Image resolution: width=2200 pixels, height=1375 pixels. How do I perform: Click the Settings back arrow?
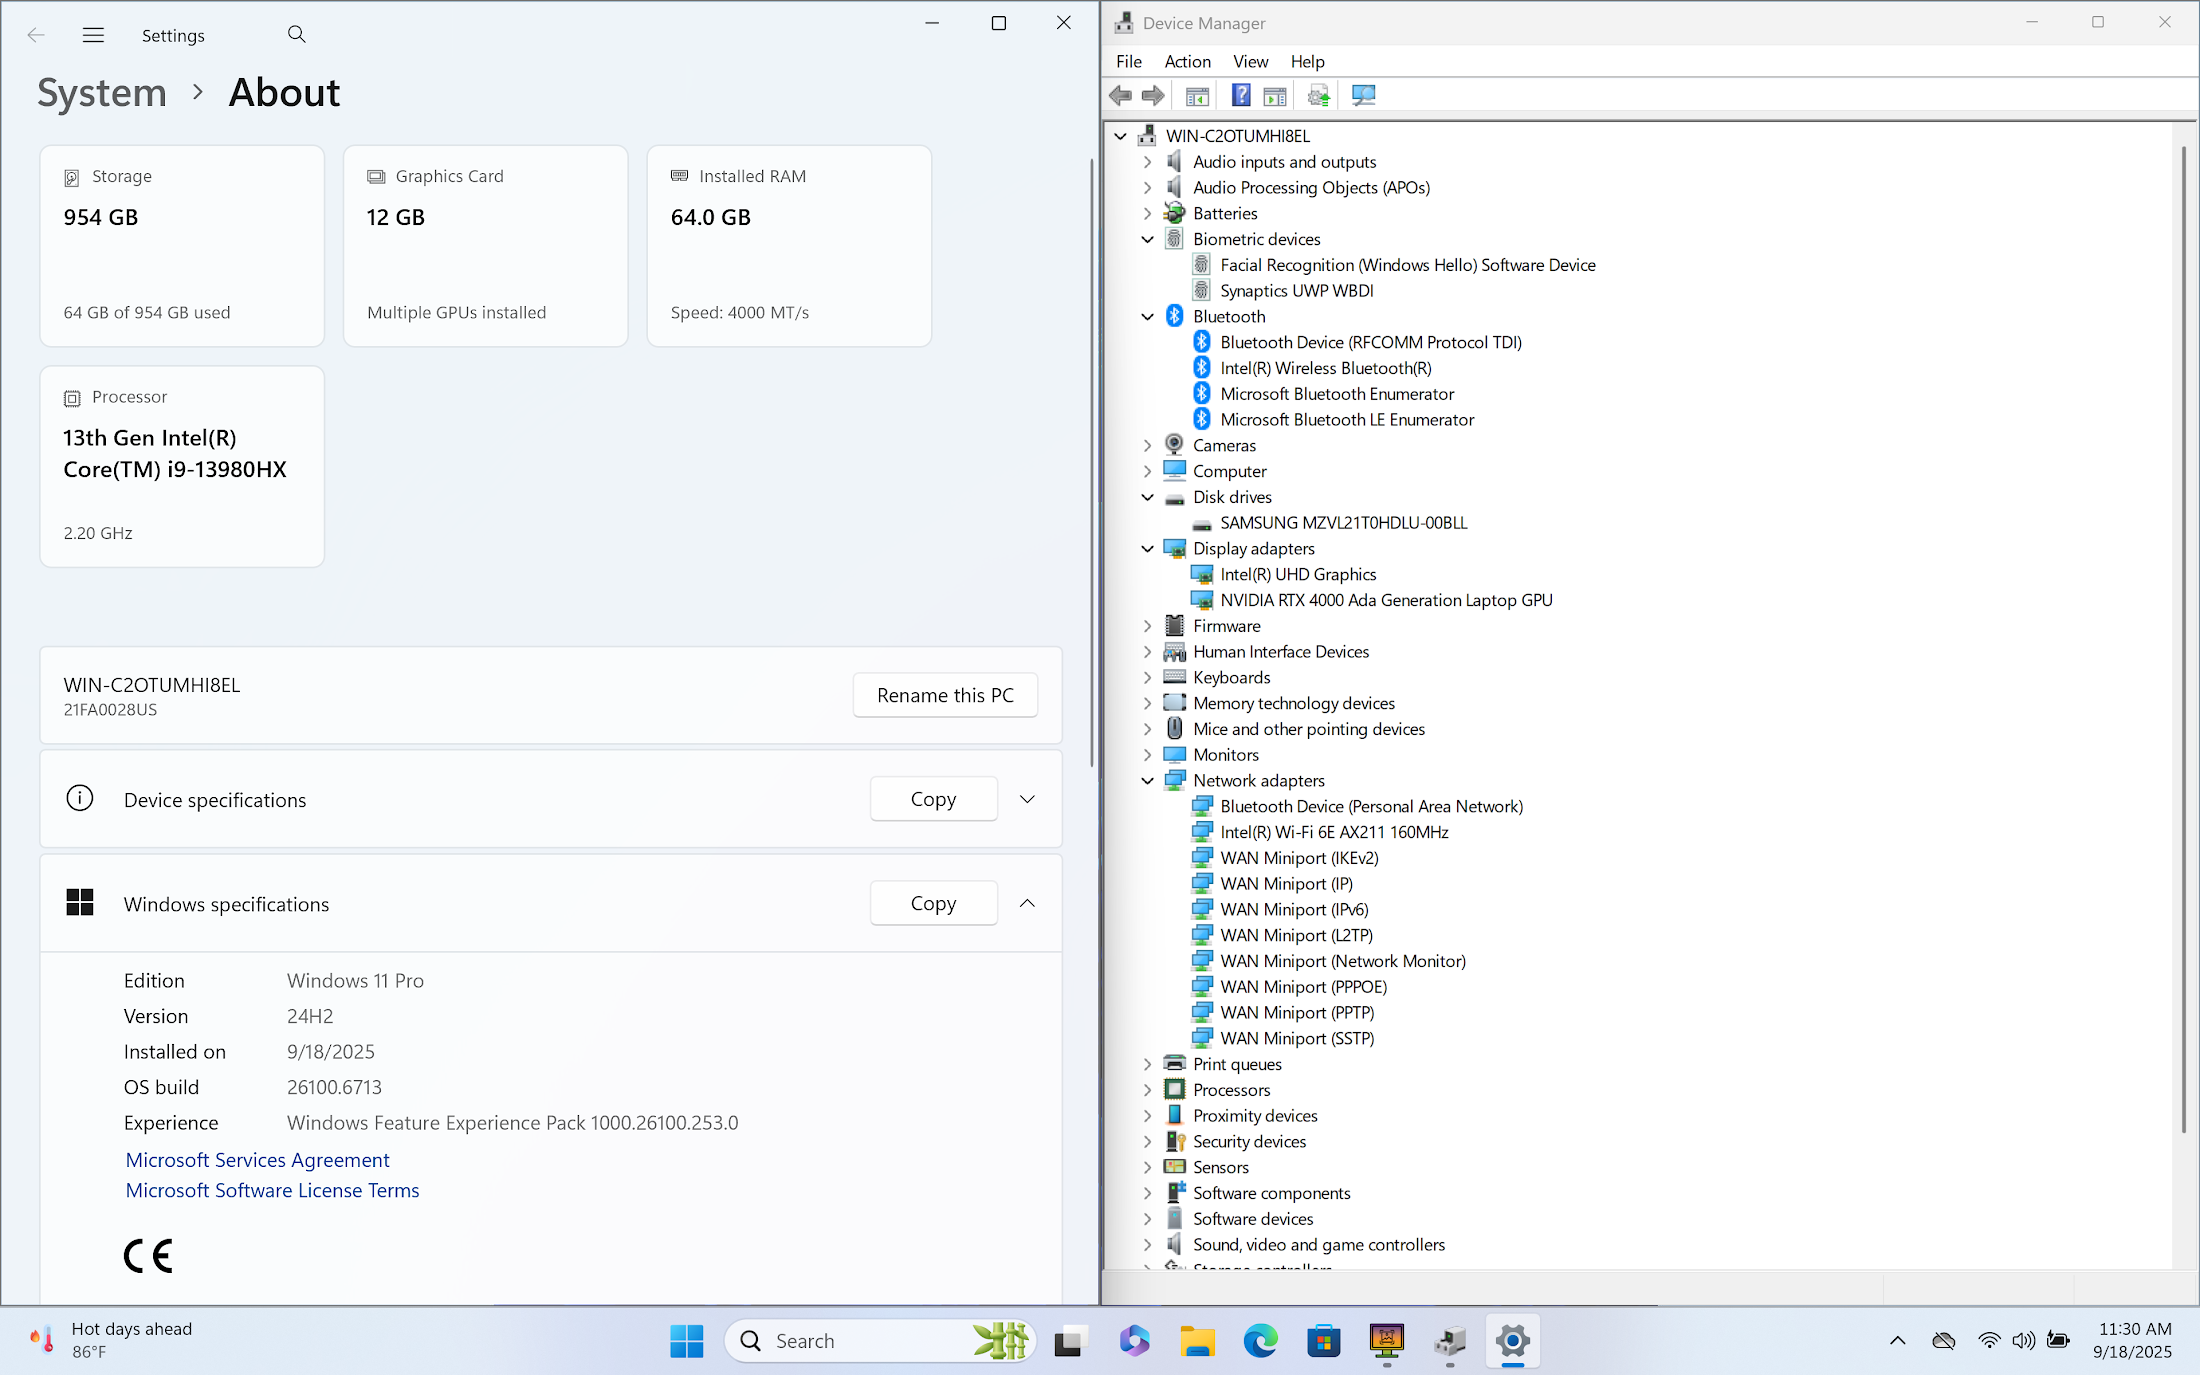click(36, 35)
